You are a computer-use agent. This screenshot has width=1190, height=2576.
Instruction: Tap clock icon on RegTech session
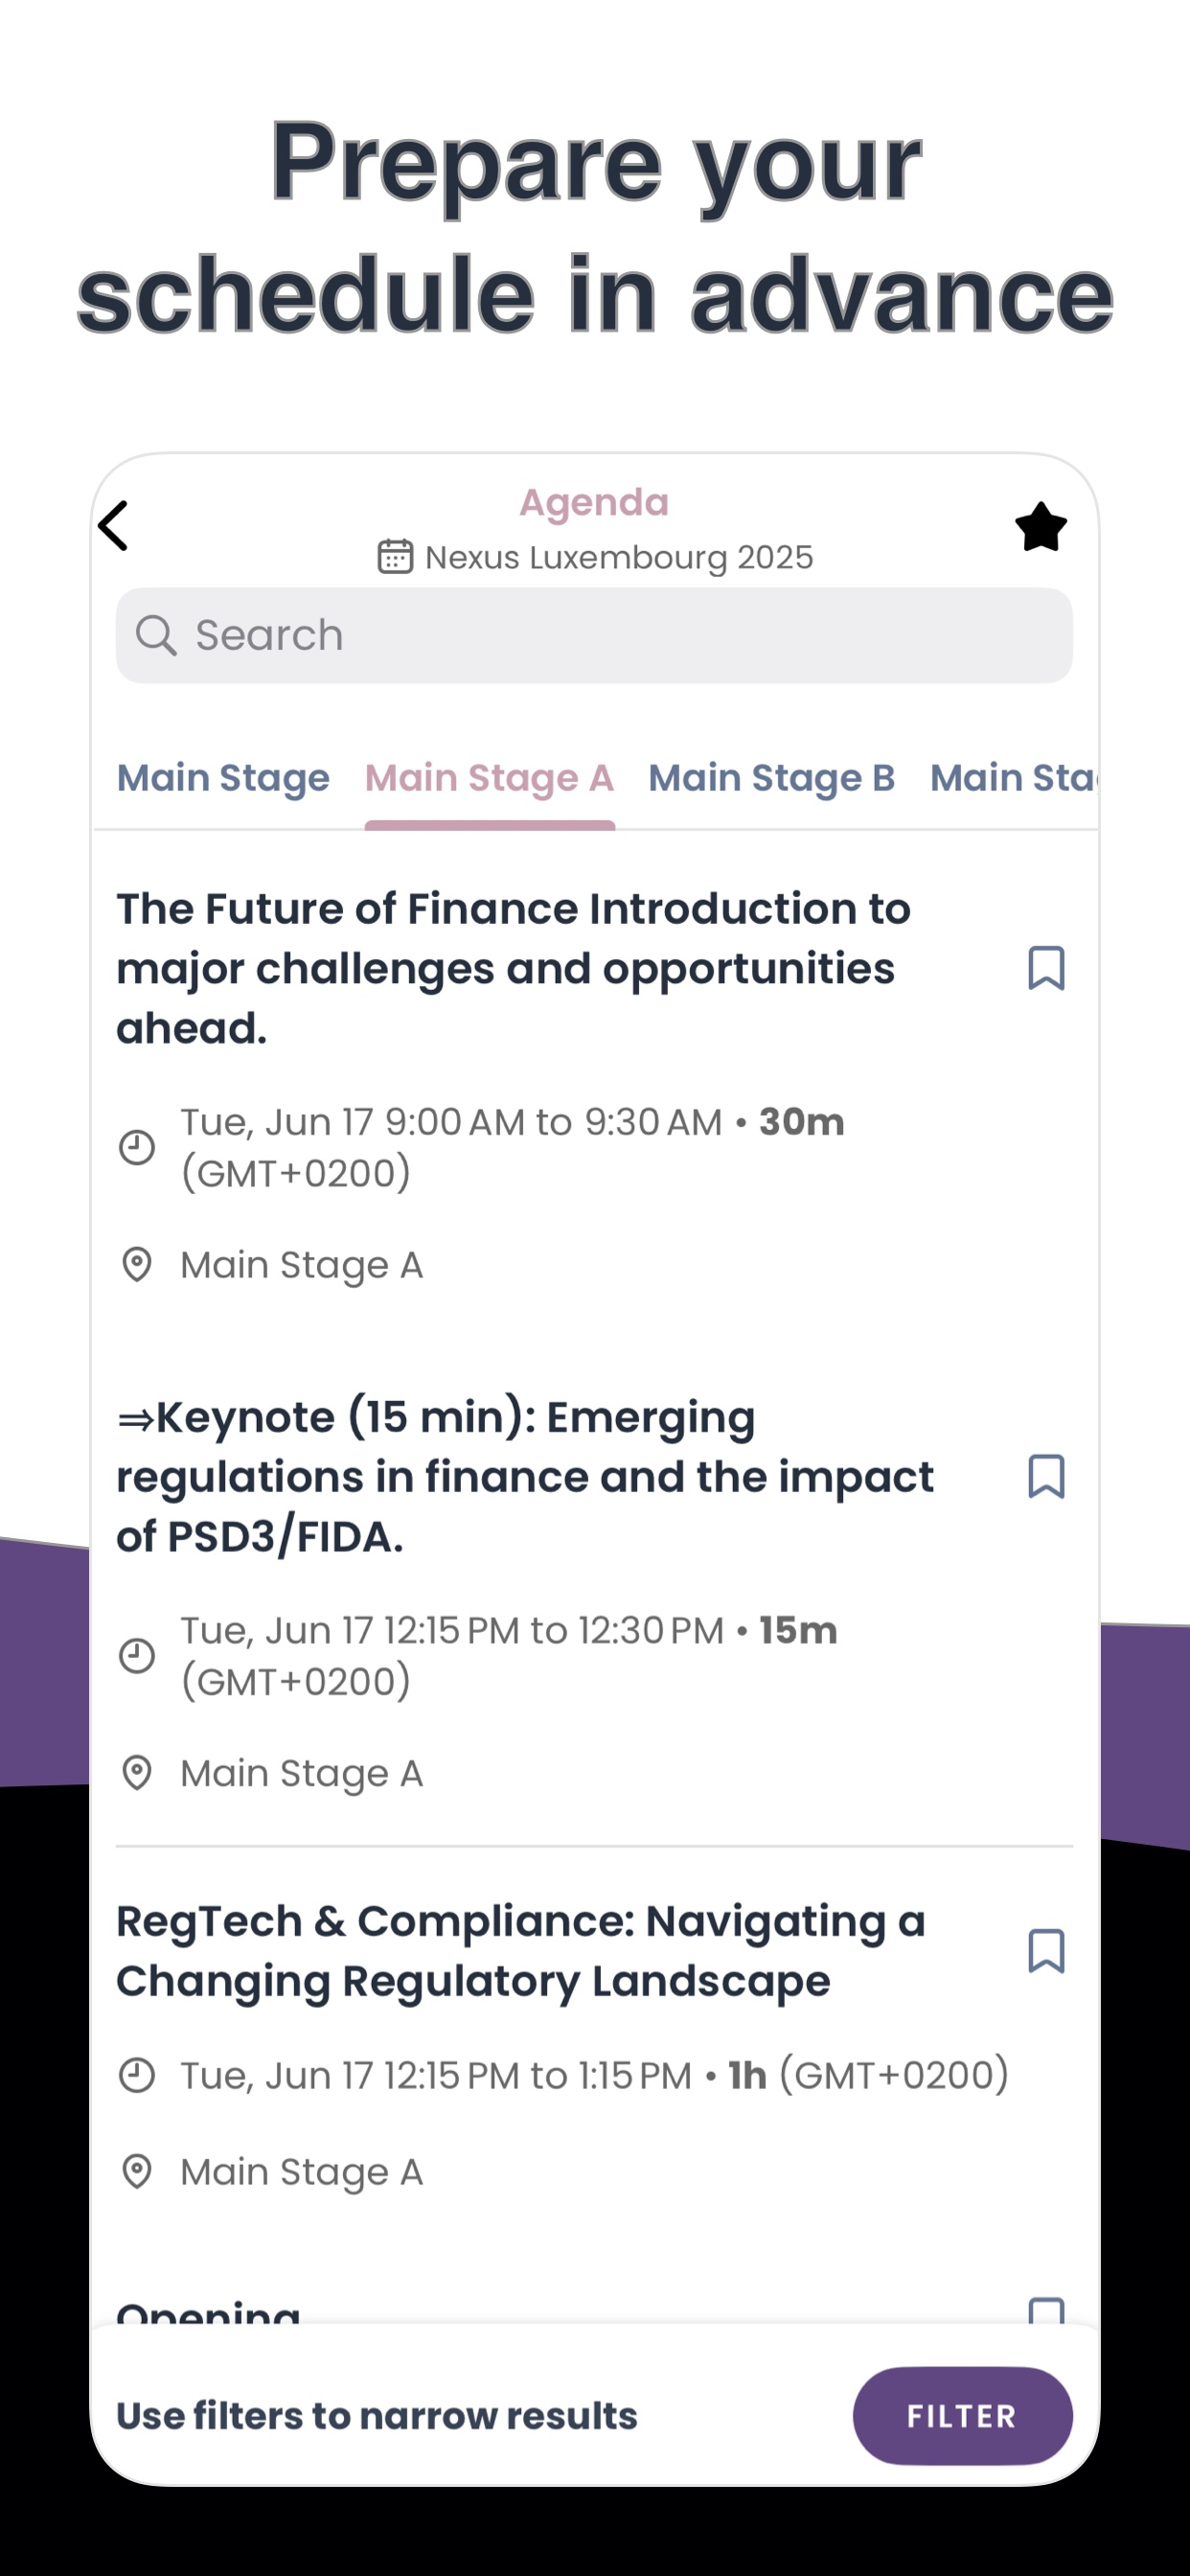tap(137, 2075)
